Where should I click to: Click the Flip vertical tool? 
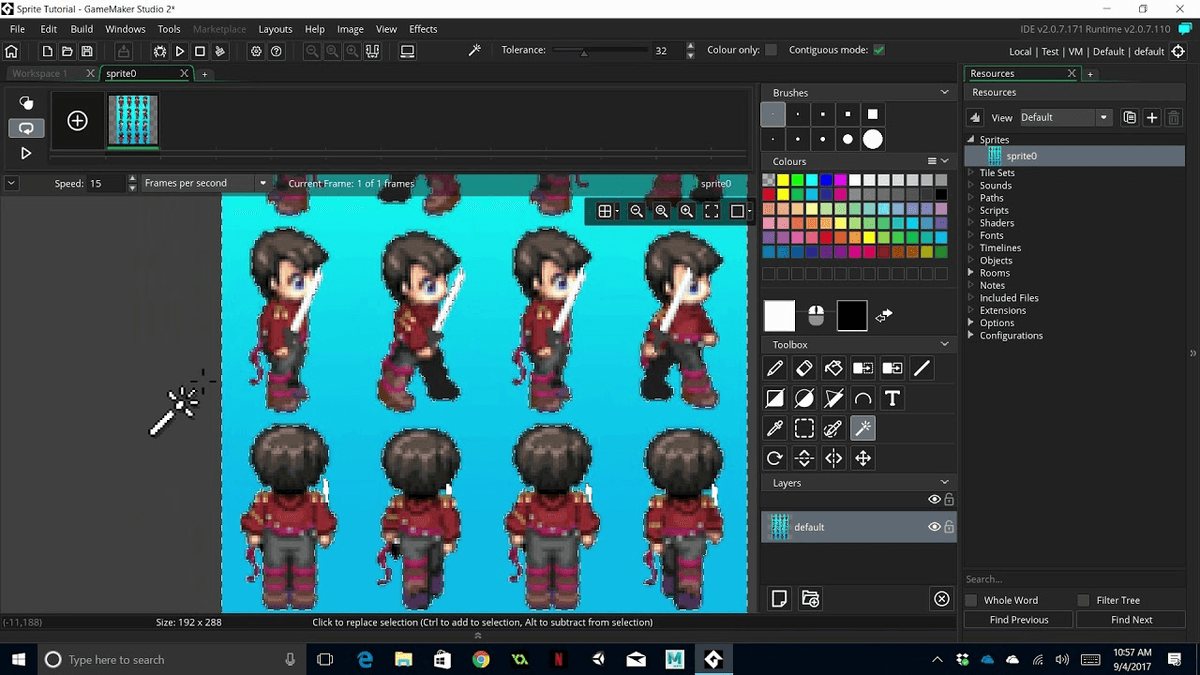coord(804,458)
